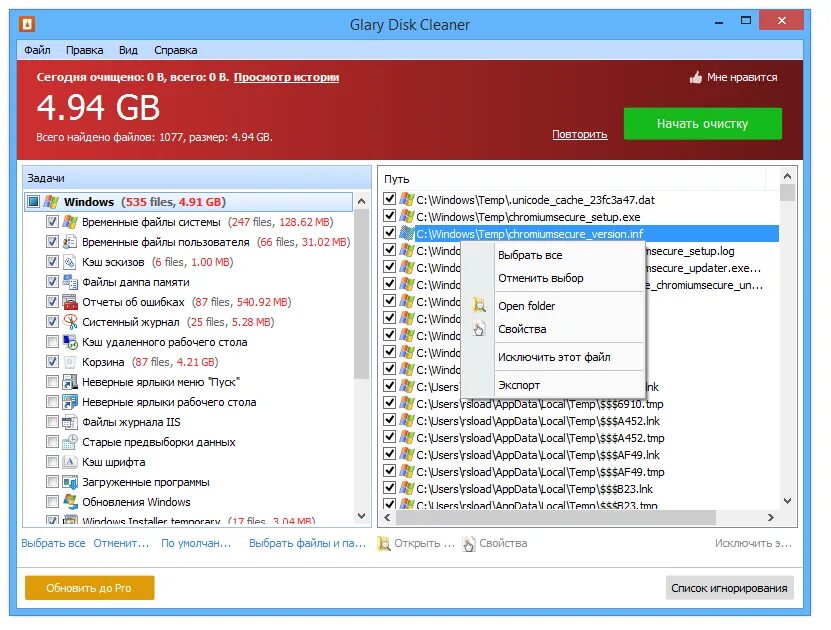Enable 'Кэш удаленного рабочего стола' checkbox
Viewport: 831px width, 630px height.
[x=52, y=342]
